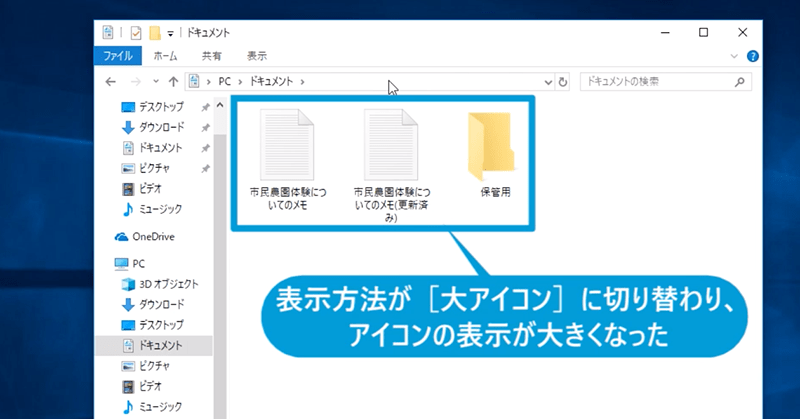This screenshot has width=800, height=419.
Task: Select ビデオ under PC
Action: [142, 386]
